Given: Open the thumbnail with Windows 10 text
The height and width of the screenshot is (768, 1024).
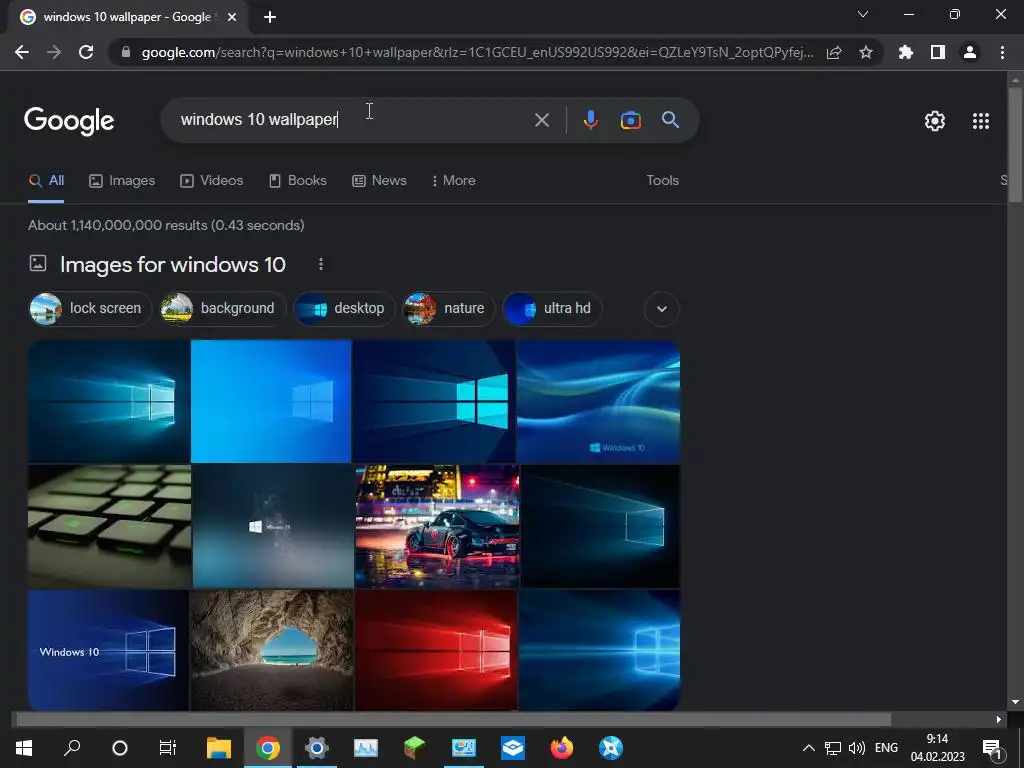Looking at the screenshot, I should pyautogui.click(x=108, y=650).
